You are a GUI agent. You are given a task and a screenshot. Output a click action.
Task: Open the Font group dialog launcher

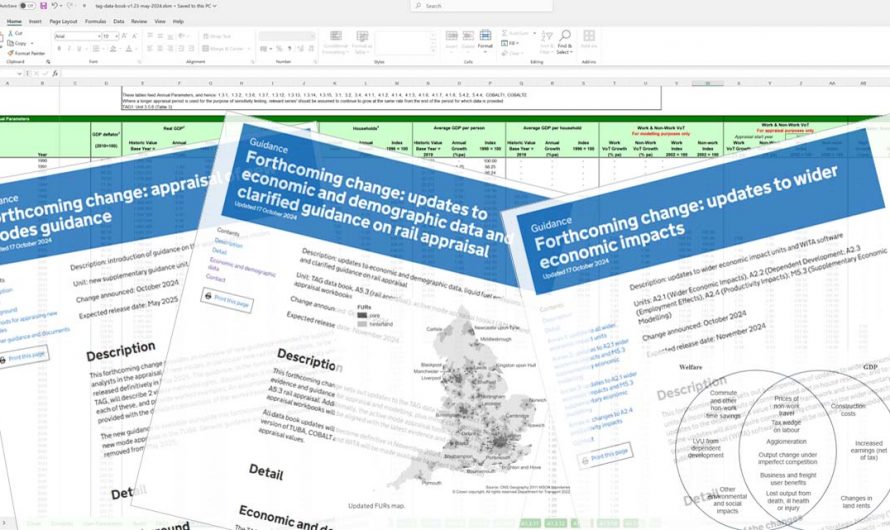point(140,62)
